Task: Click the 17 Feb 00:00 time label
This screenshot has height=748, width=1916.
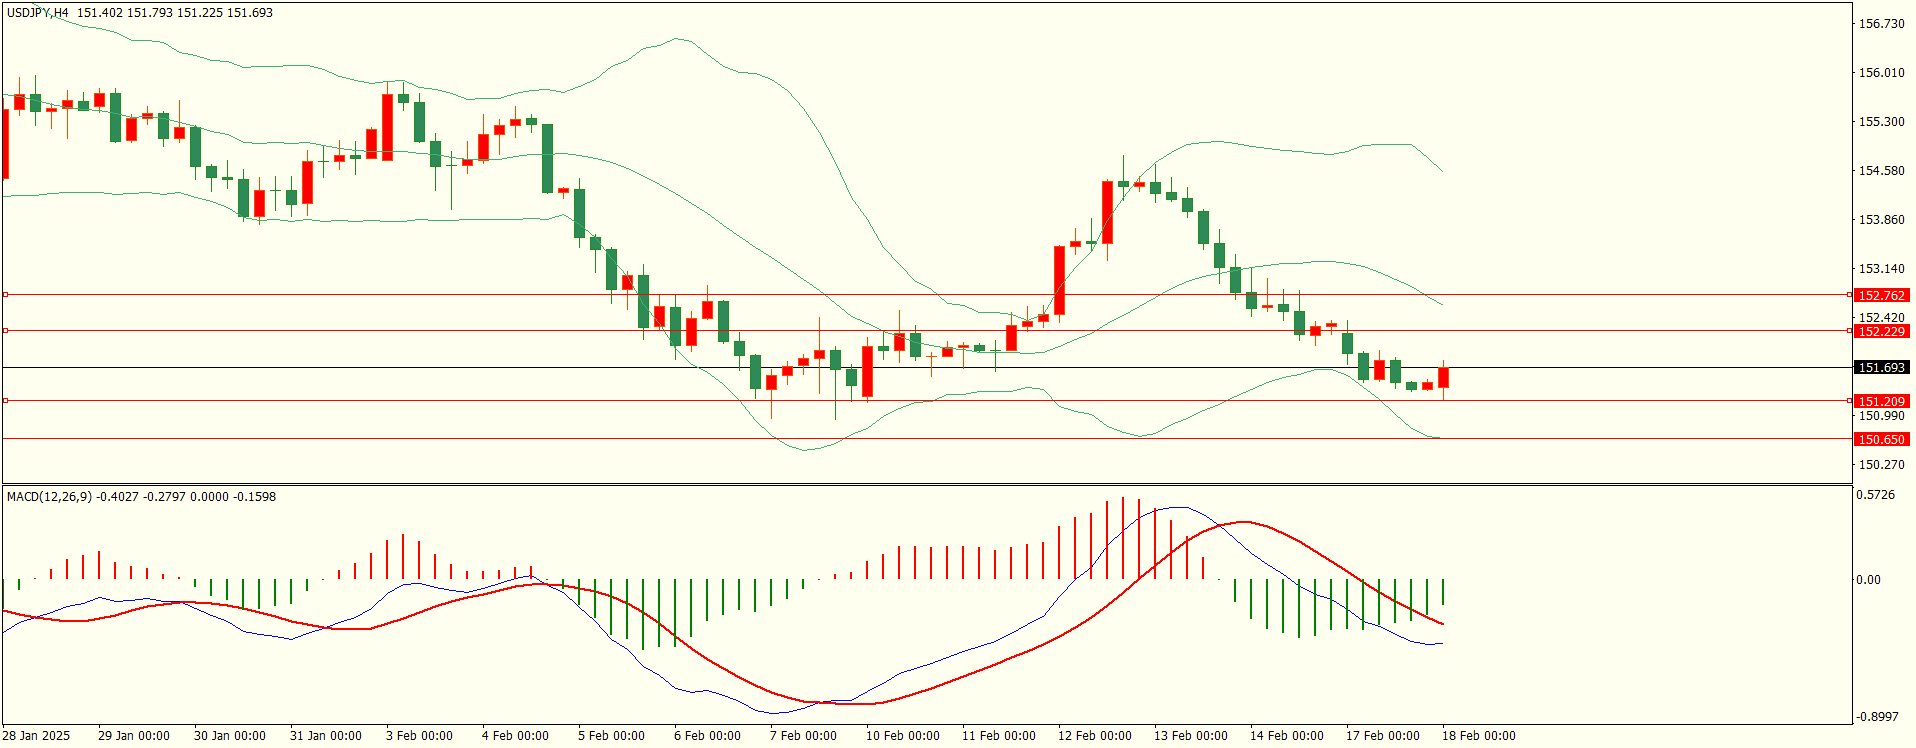Action: 1383,736
